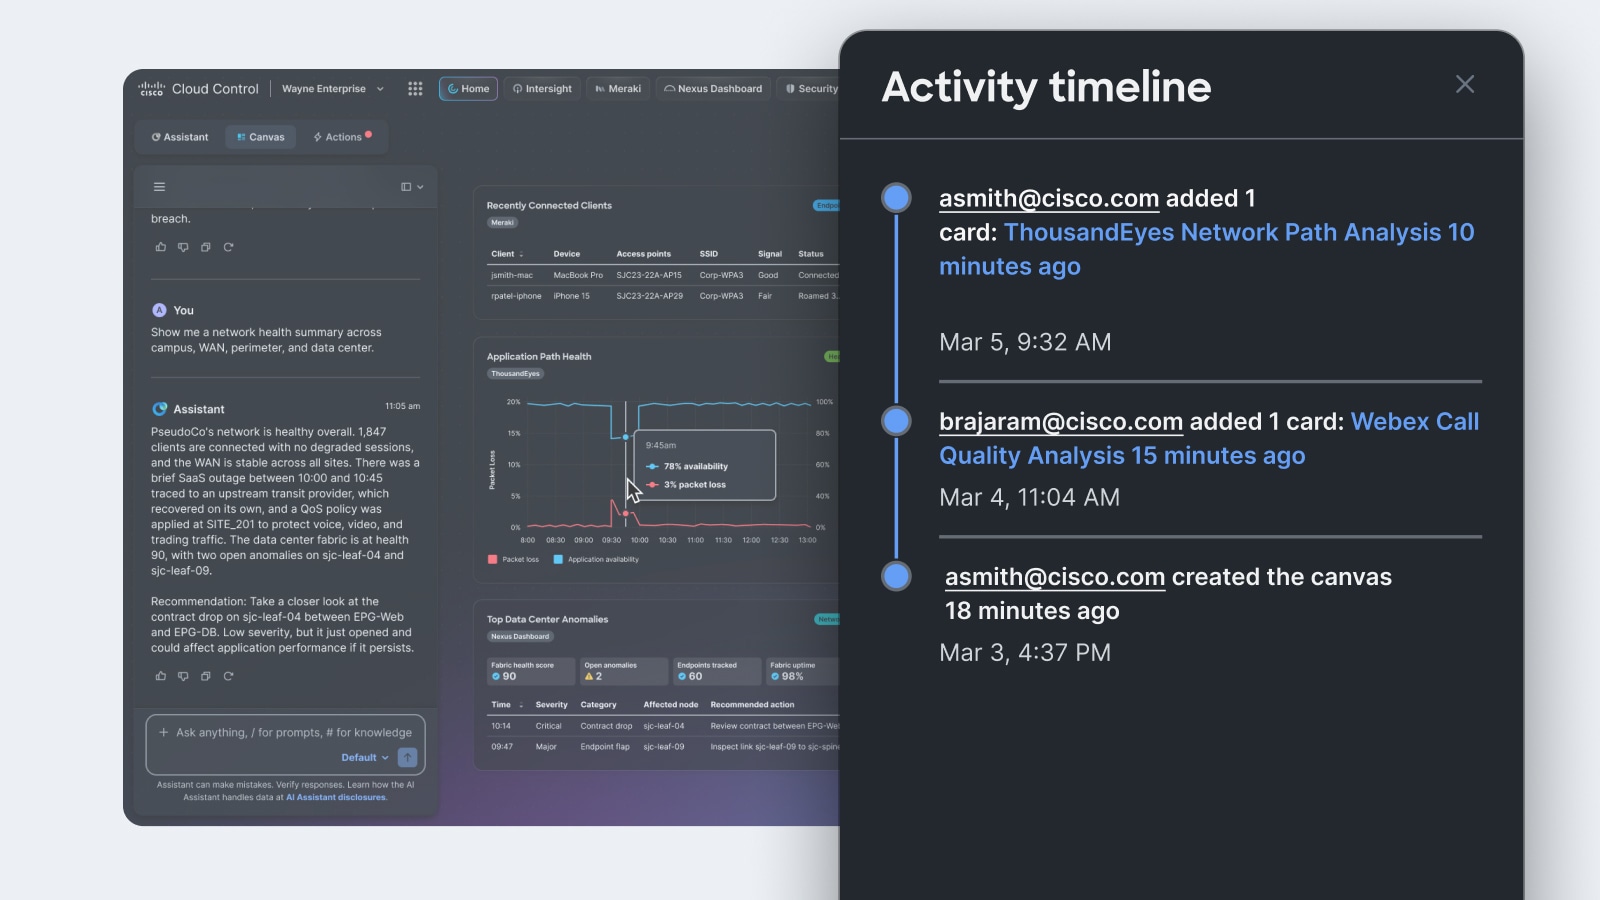Open the asmith@cisco.com link in the canvas-created entry
Screen dimensions: 1600x900
[x=1055, y=576]
